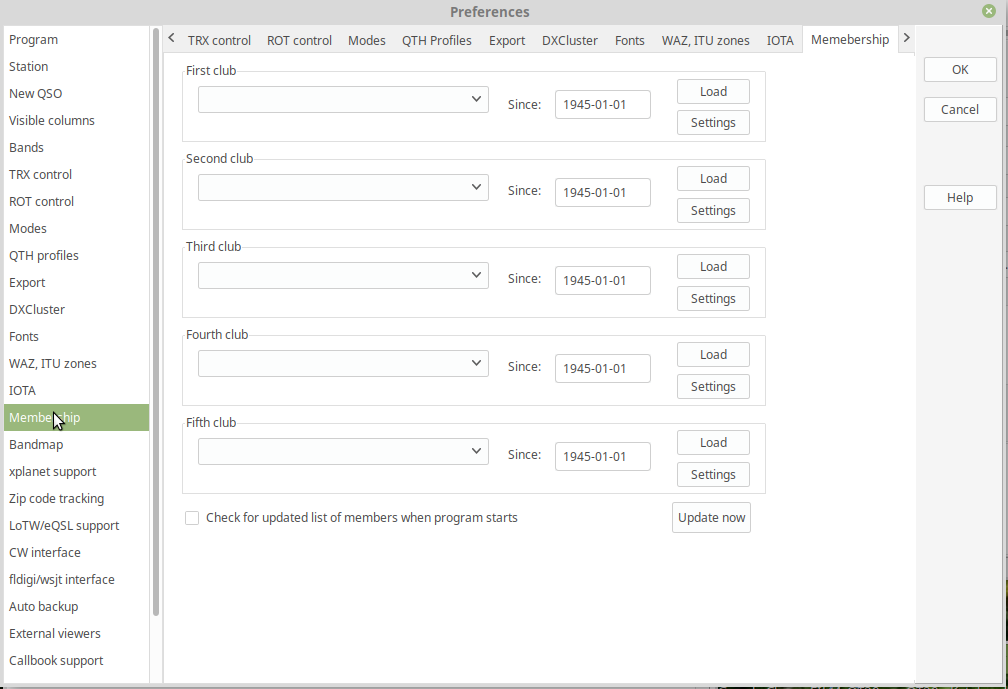Enable check for updated members list at startup
This screenshot has height=689, width=1008.
click(x=192, y=518)
